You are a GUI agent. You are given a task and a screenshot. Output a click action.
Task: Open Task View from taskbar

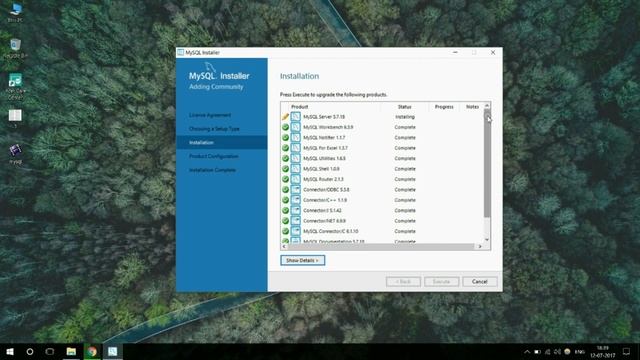tap(50, 351)
